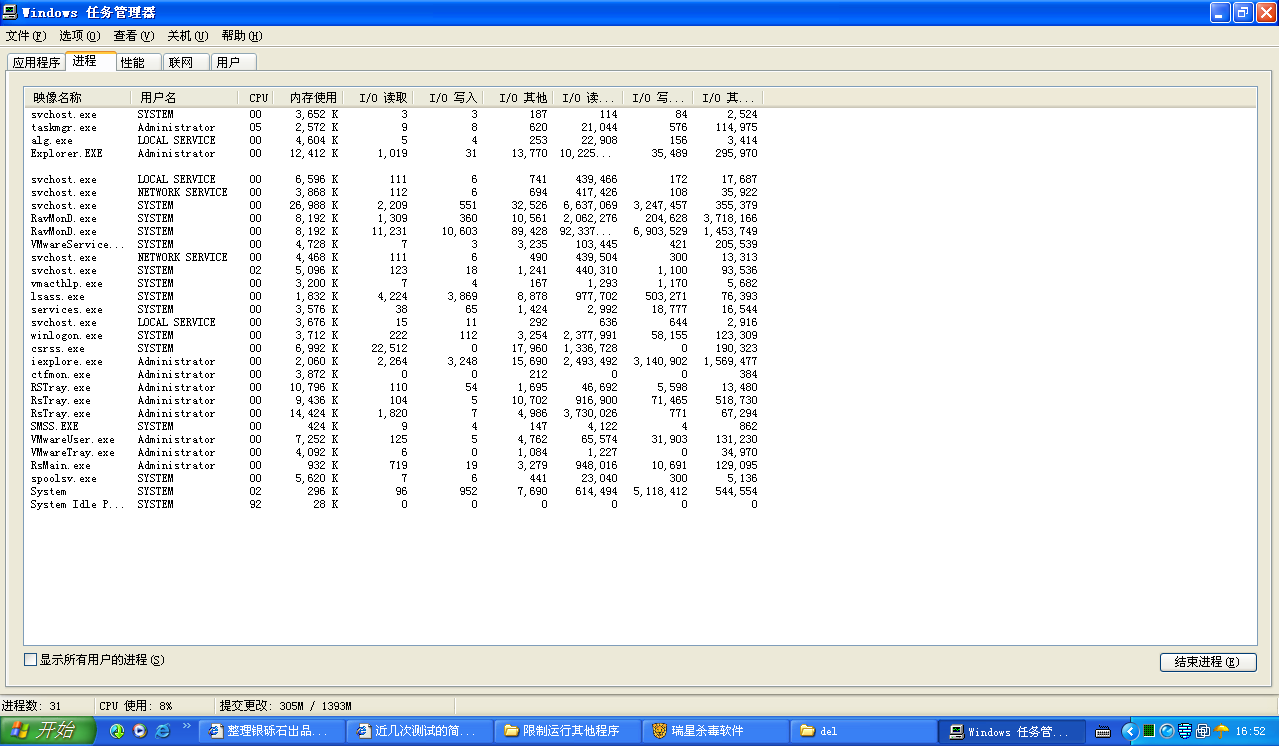The width and height of the screenshot is (1279, 746).
Task: Open the 关机(U) menu
Action: pyautogui.click(x=188, y=36)
